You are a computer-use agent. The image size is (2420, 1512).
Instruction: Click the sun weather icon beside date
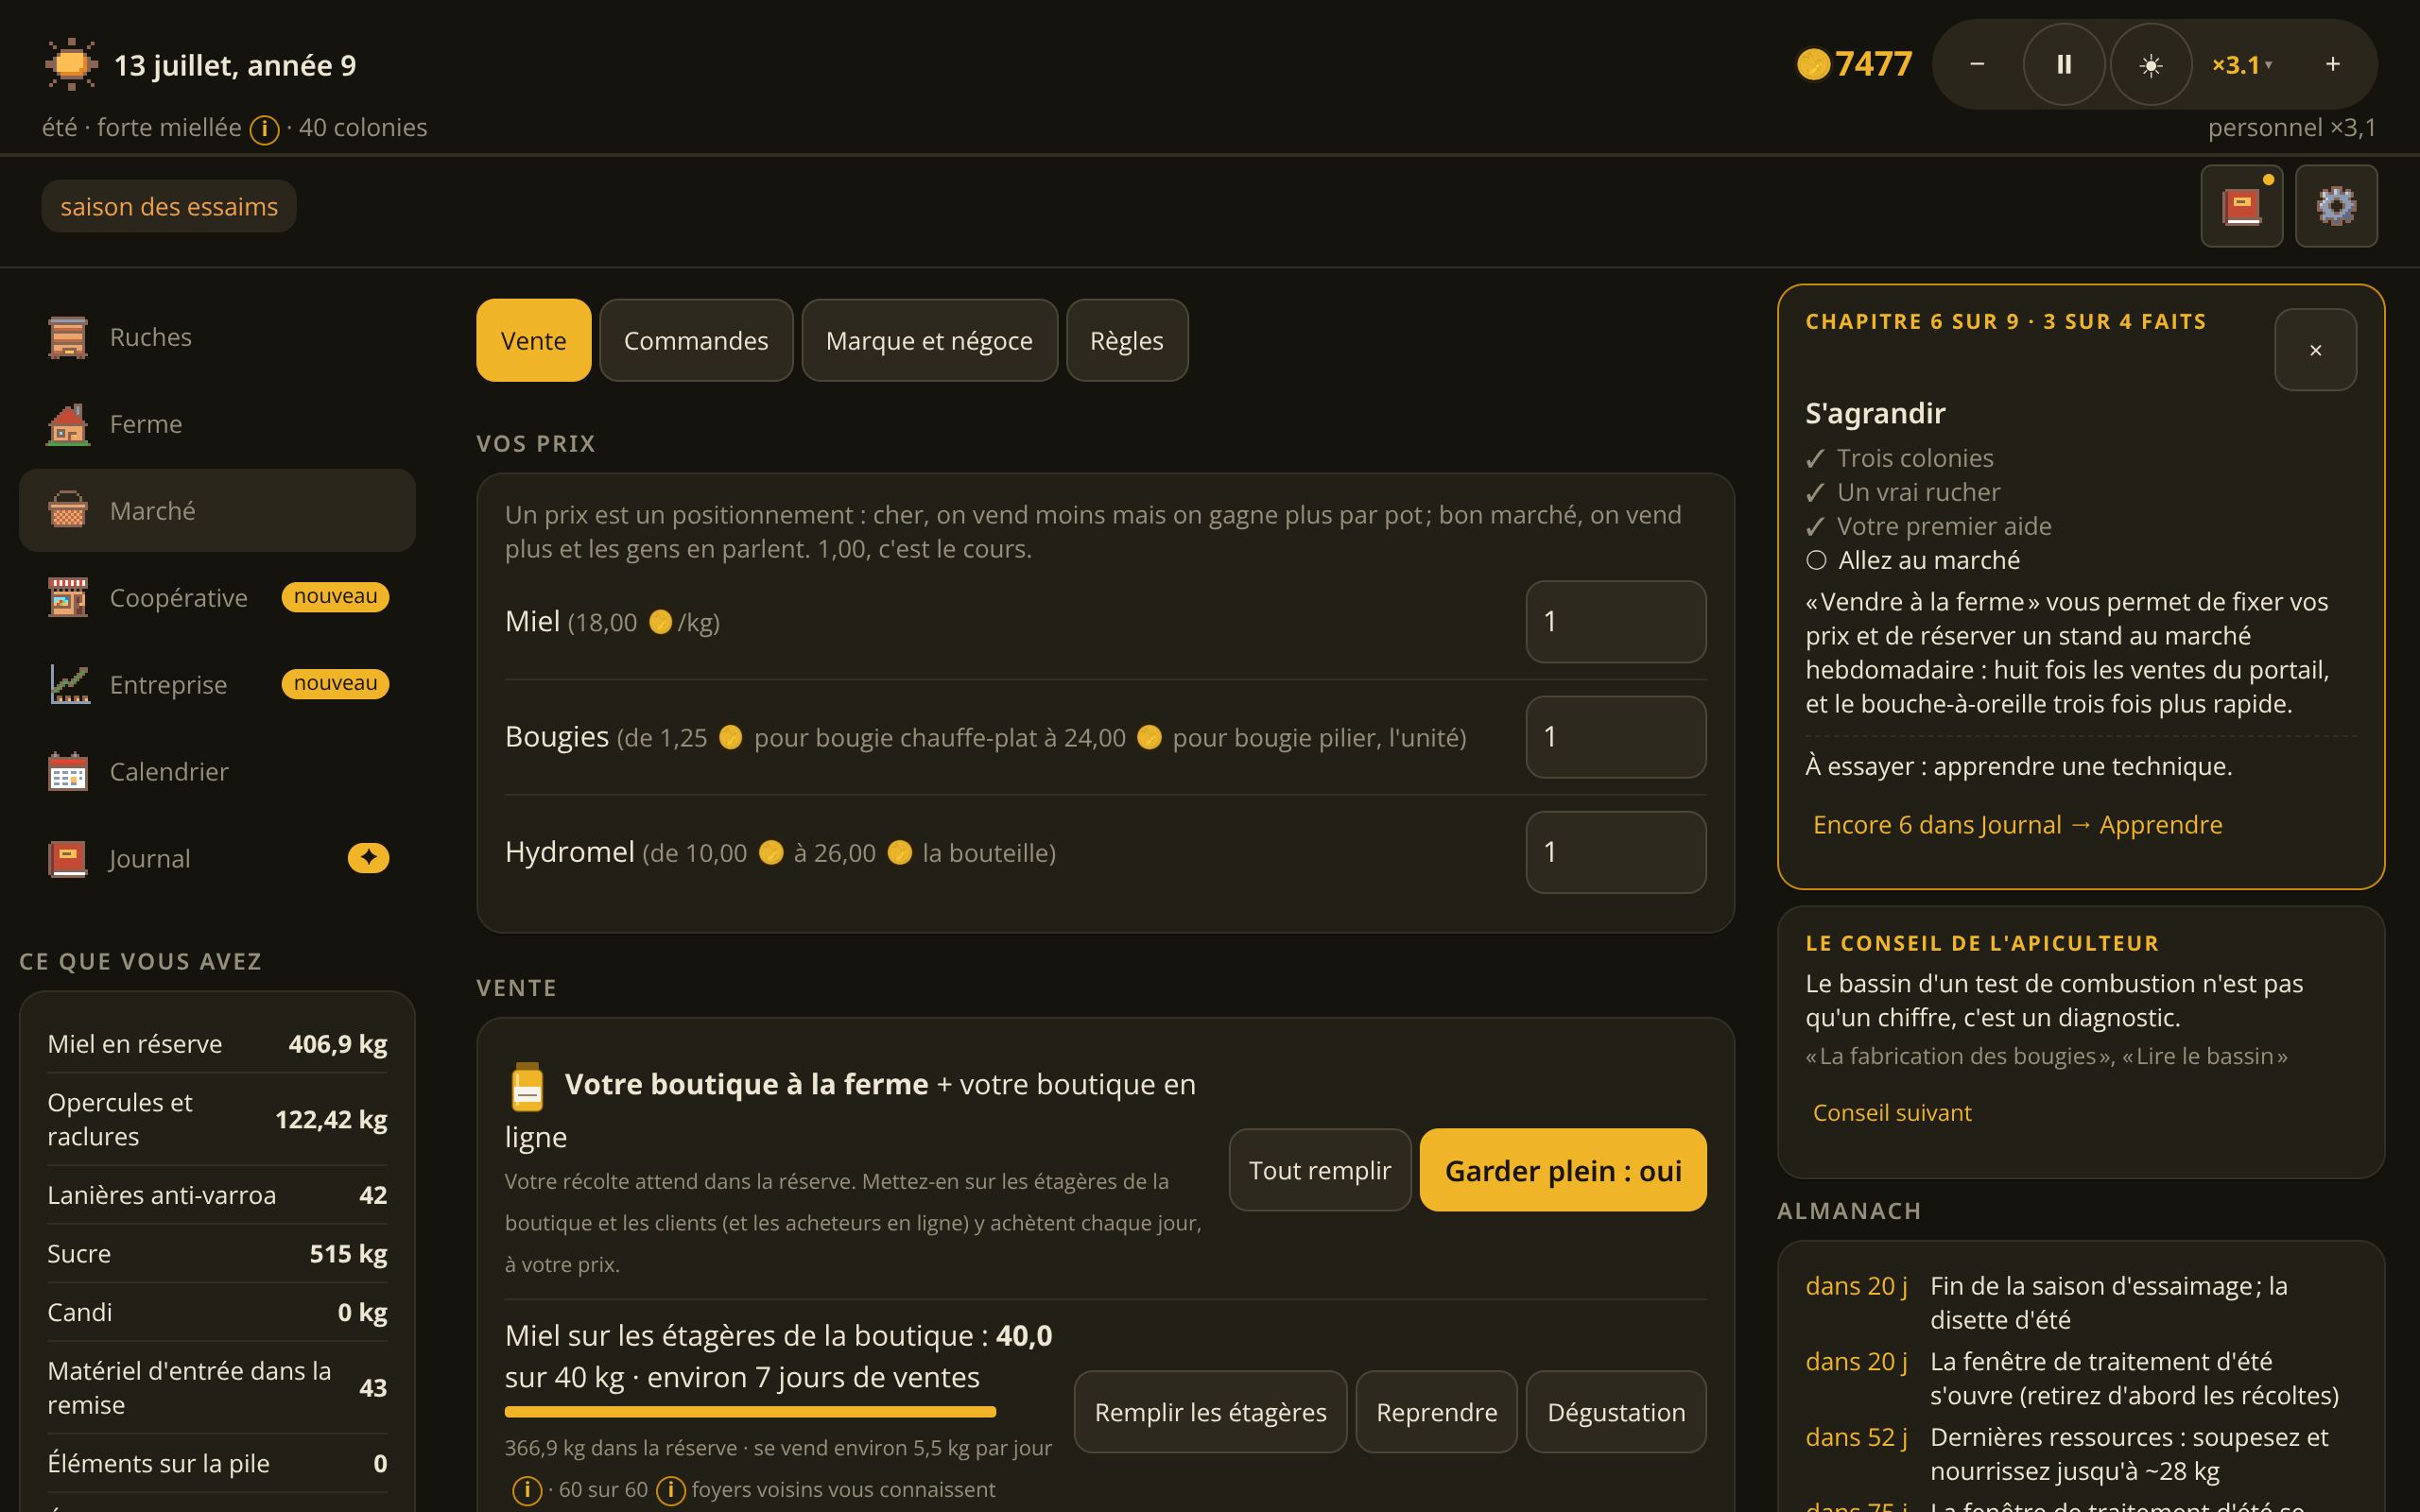click(x=71, y=65)
